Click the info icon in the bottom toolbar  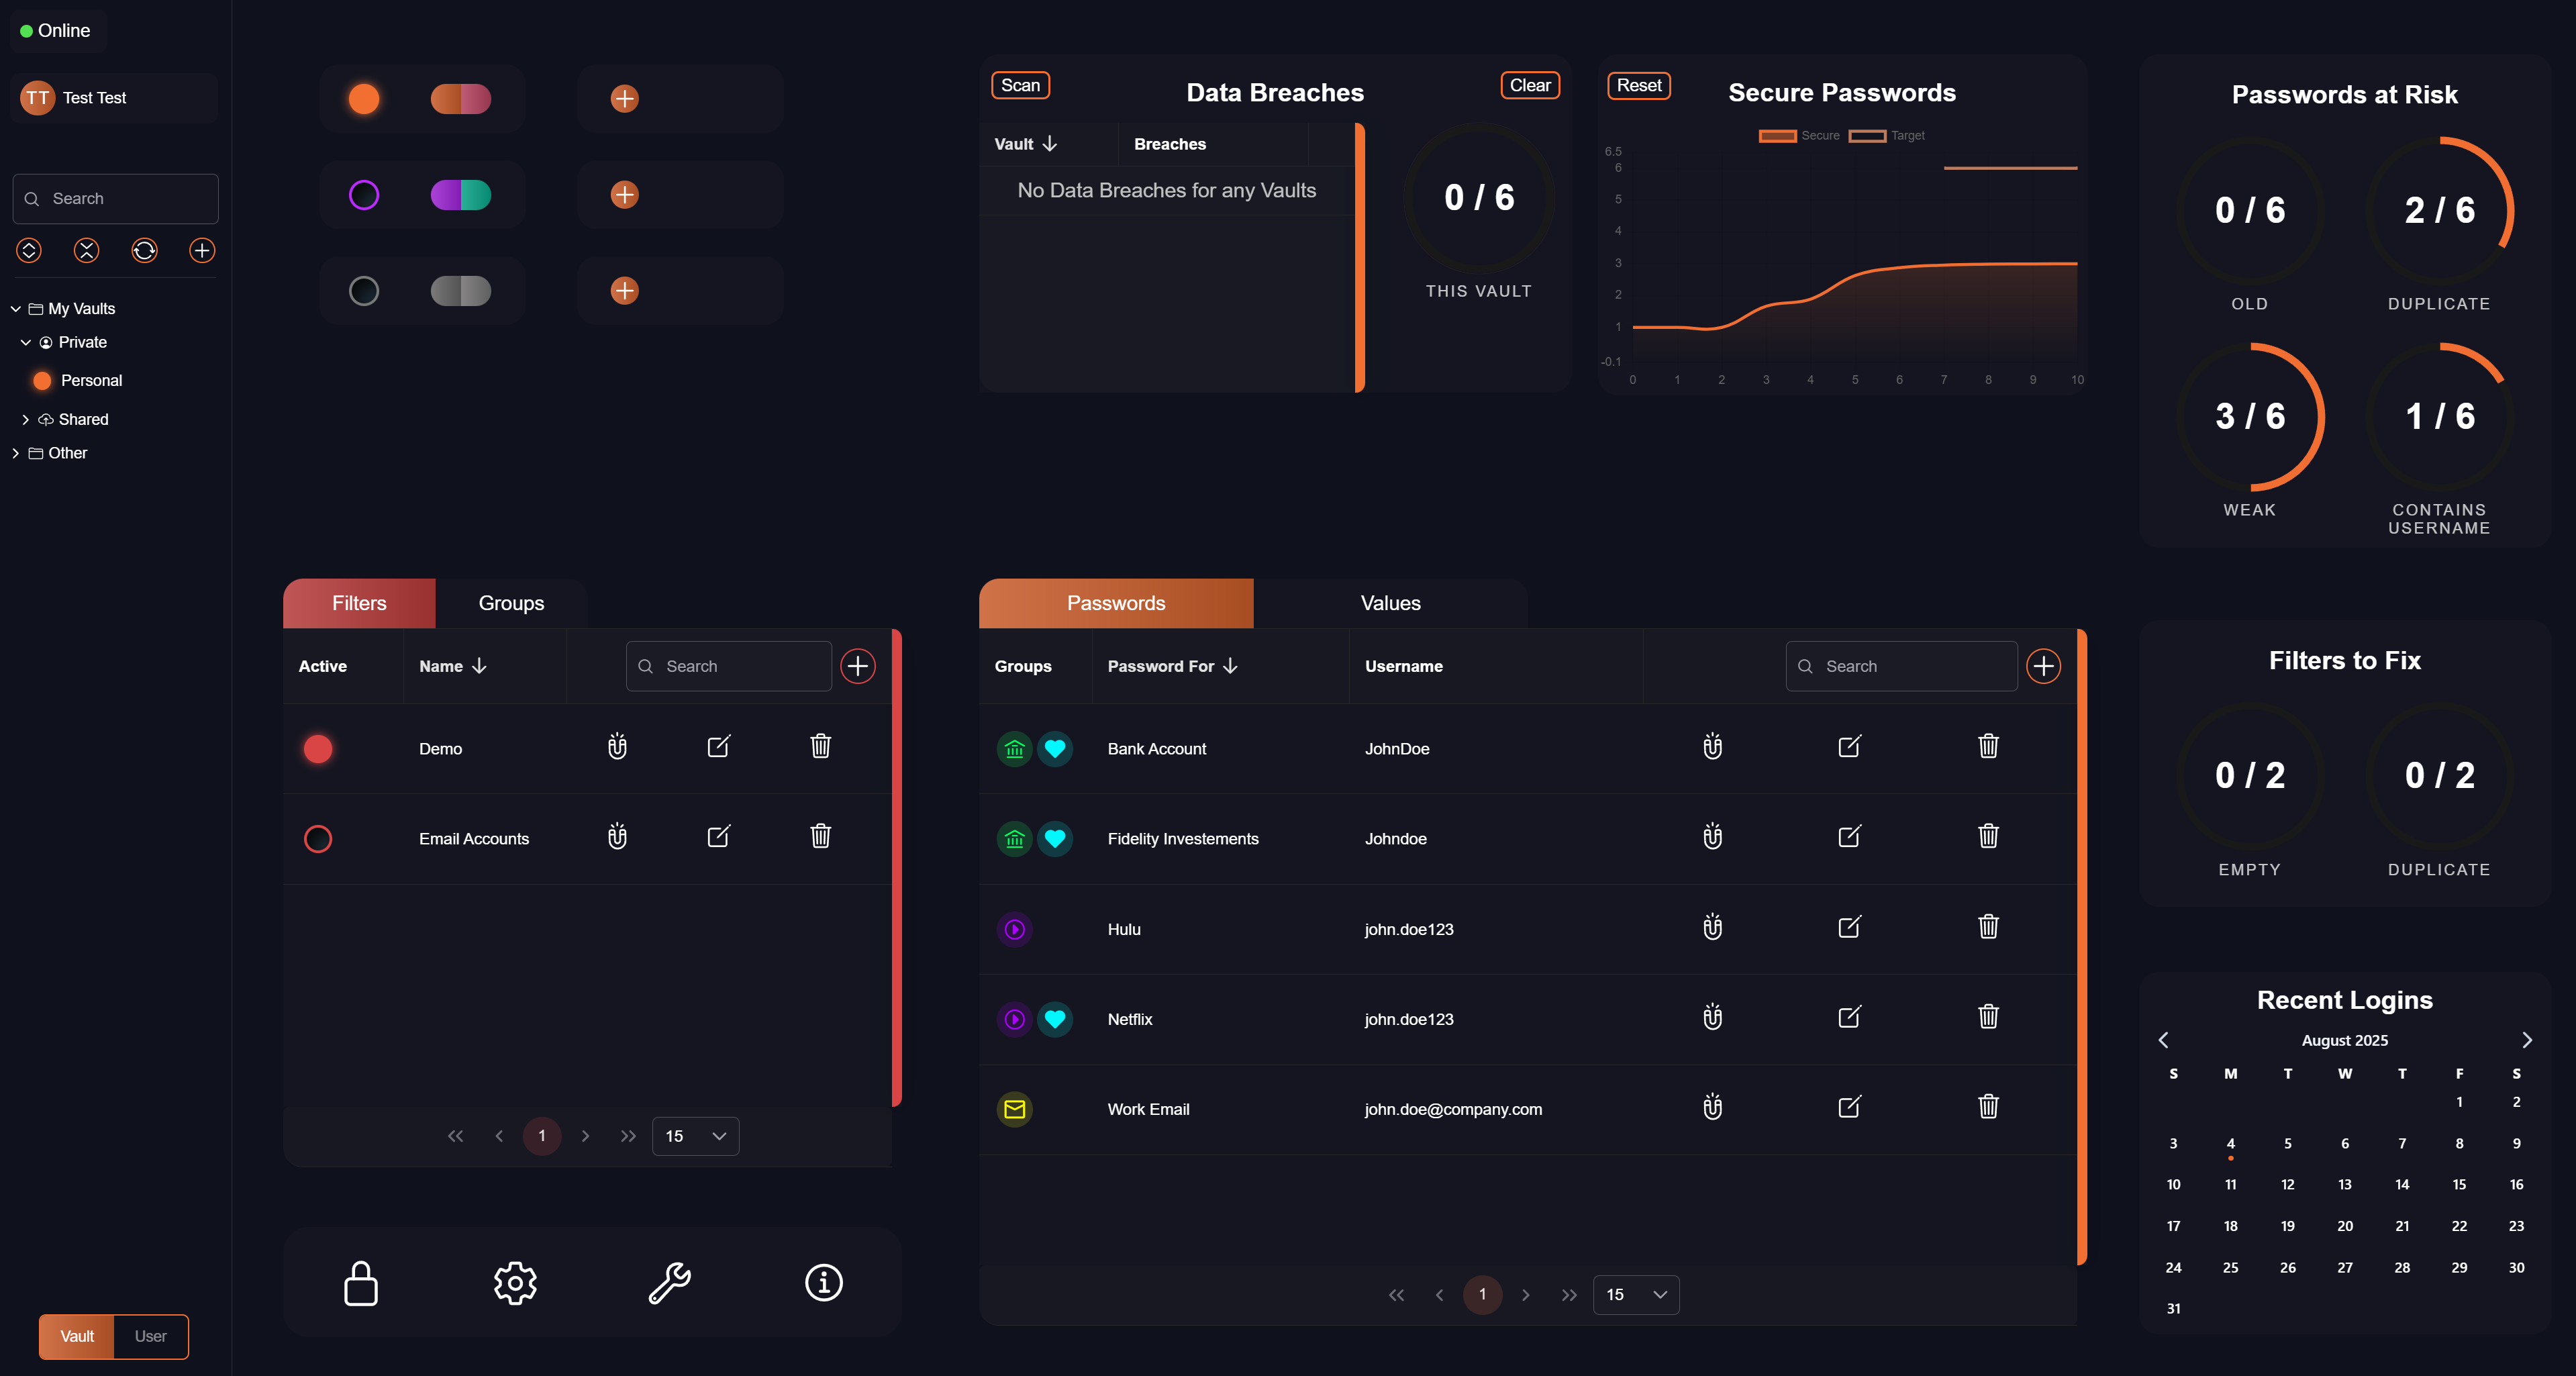822,1283
